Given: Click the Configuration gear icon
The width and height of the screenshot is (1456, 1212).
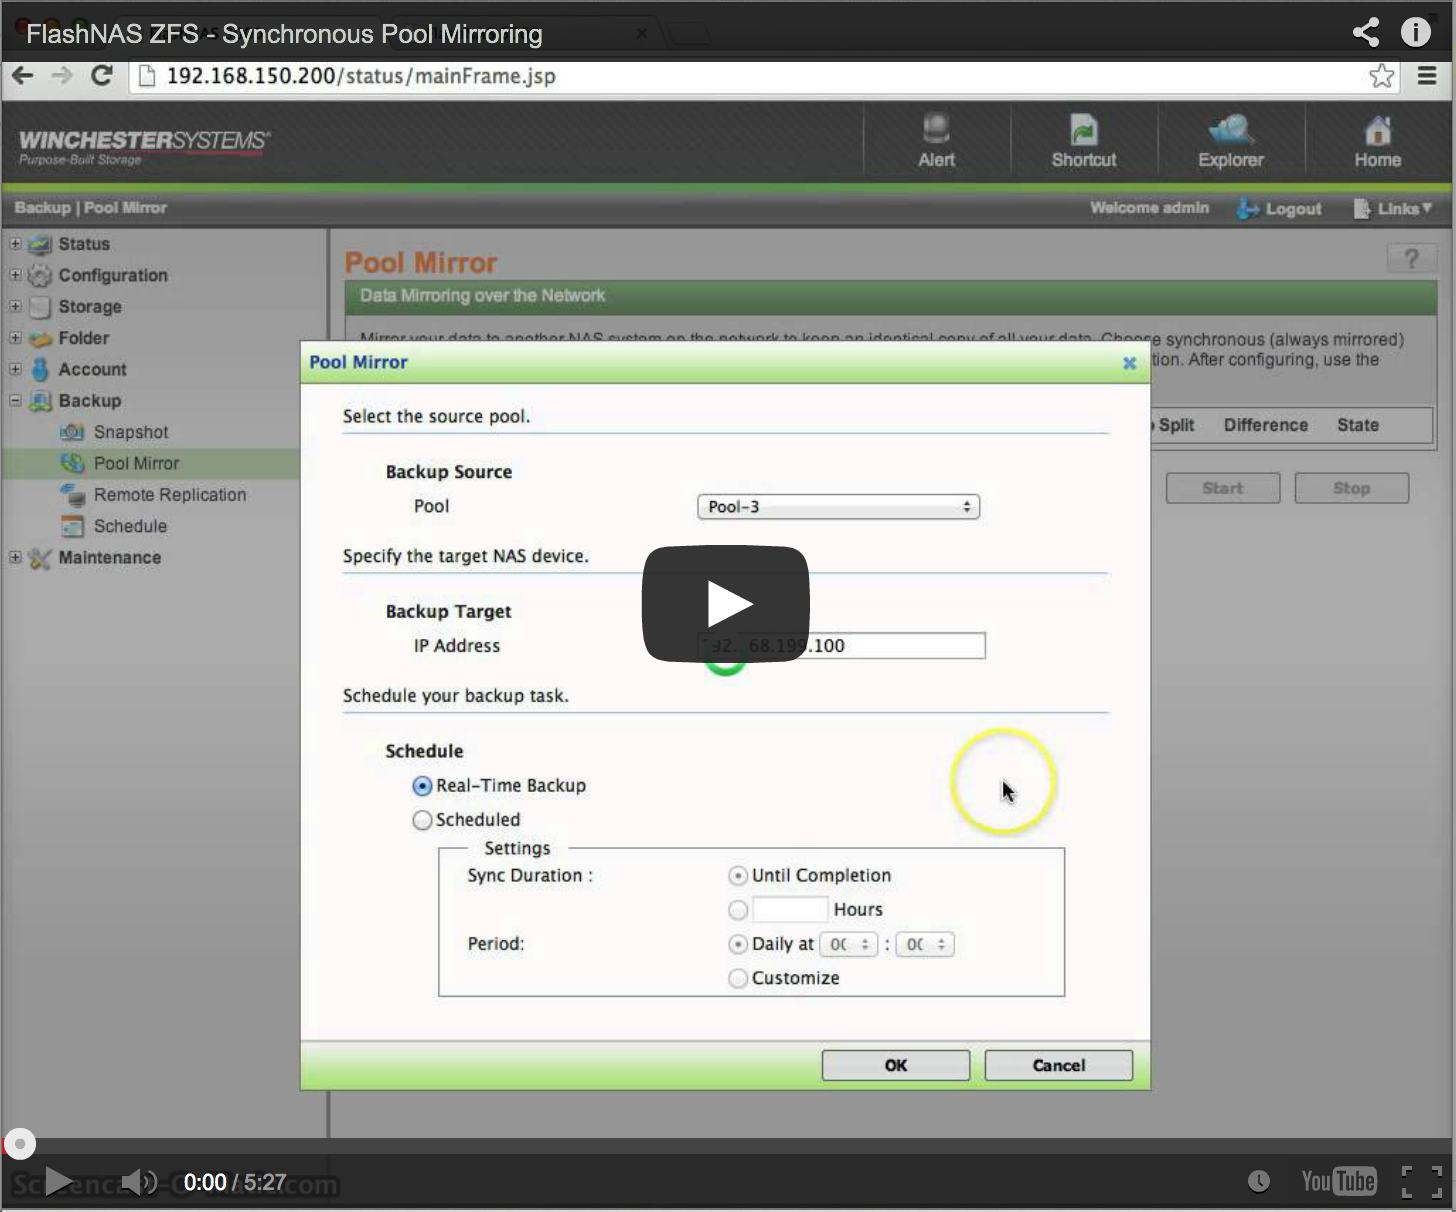Looking at the screenshot, I should [40, 275].
